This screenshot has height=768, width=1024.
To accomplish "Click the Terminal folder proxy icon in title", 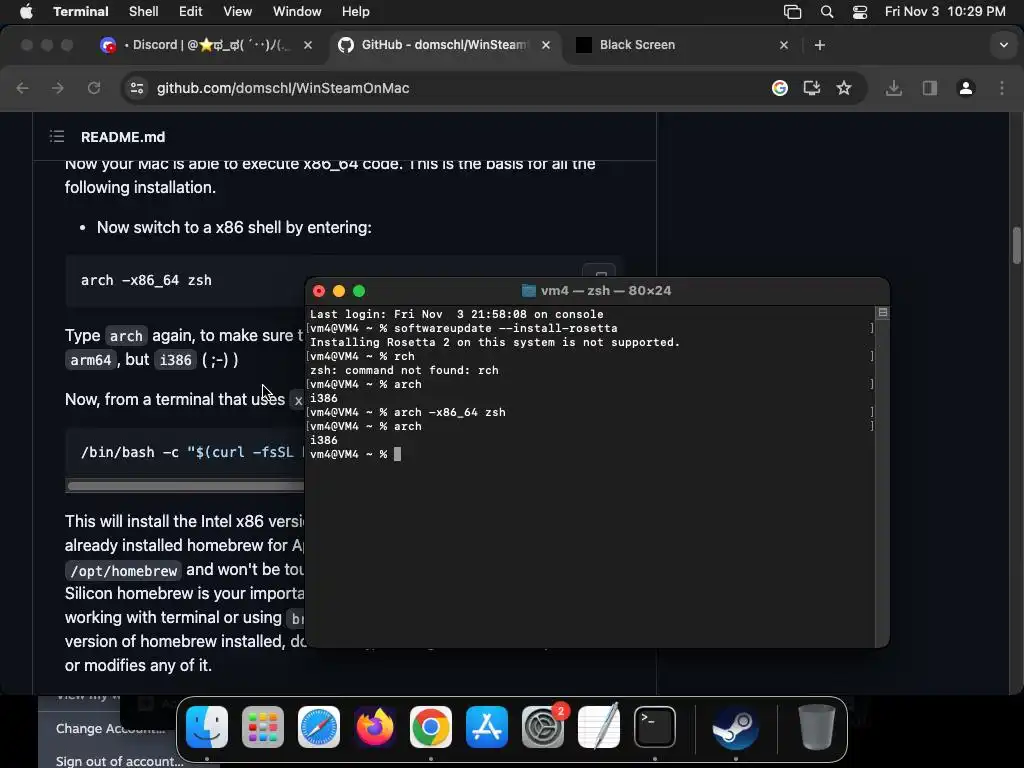I will 529,291.
